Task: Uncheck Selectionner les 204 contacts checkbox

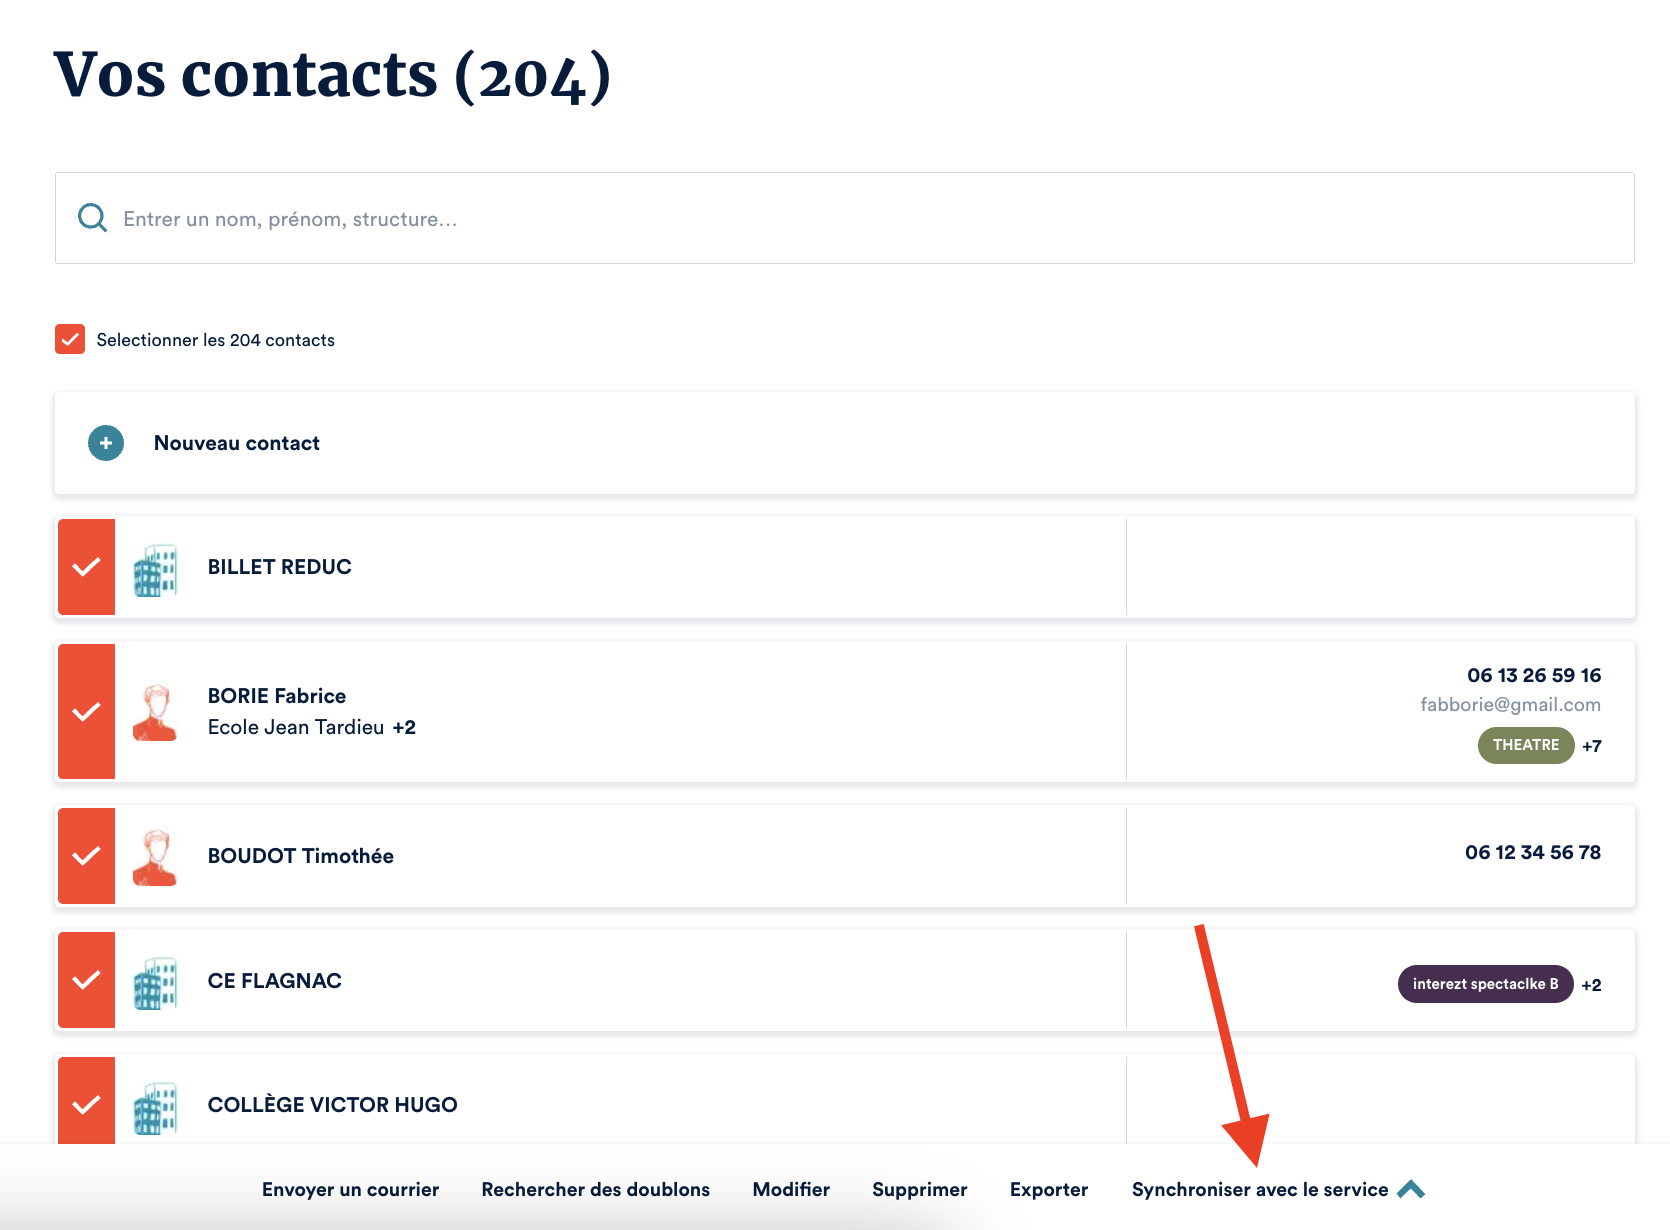Action: 70,339
